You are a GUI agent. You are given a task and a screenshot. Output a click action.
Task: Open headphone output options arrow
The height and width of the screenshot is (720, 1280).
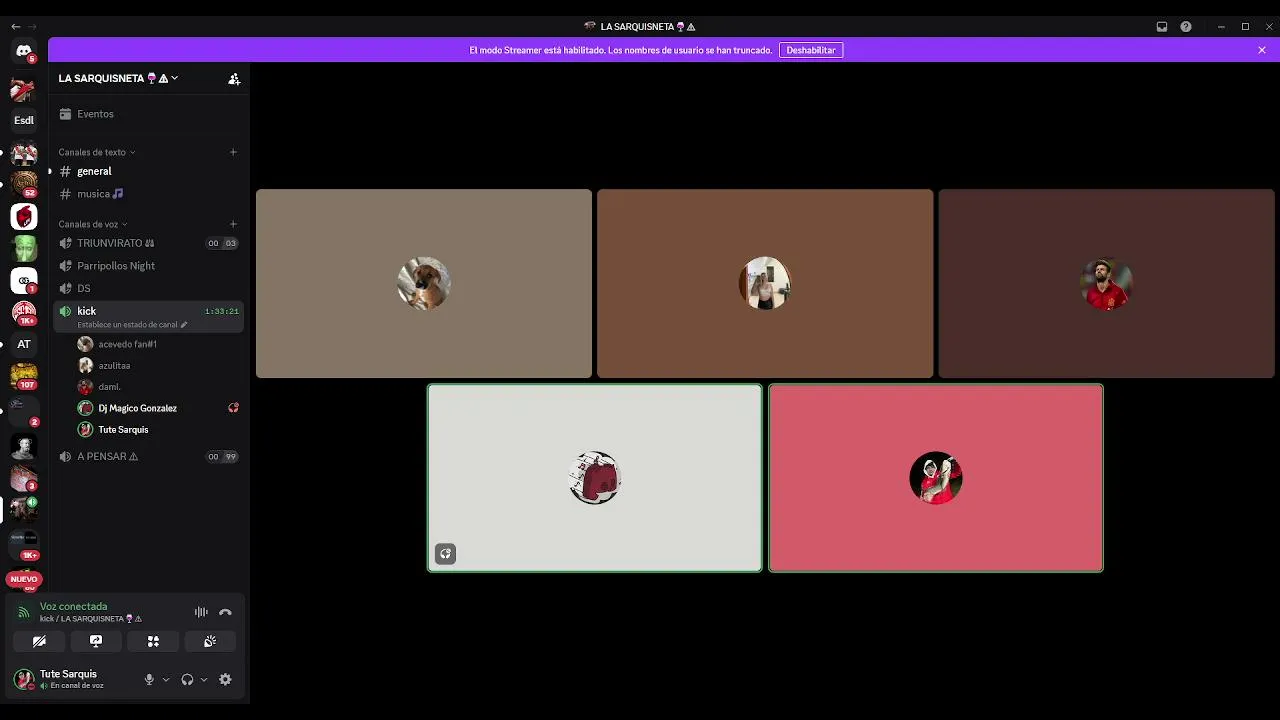pos(204,680)
